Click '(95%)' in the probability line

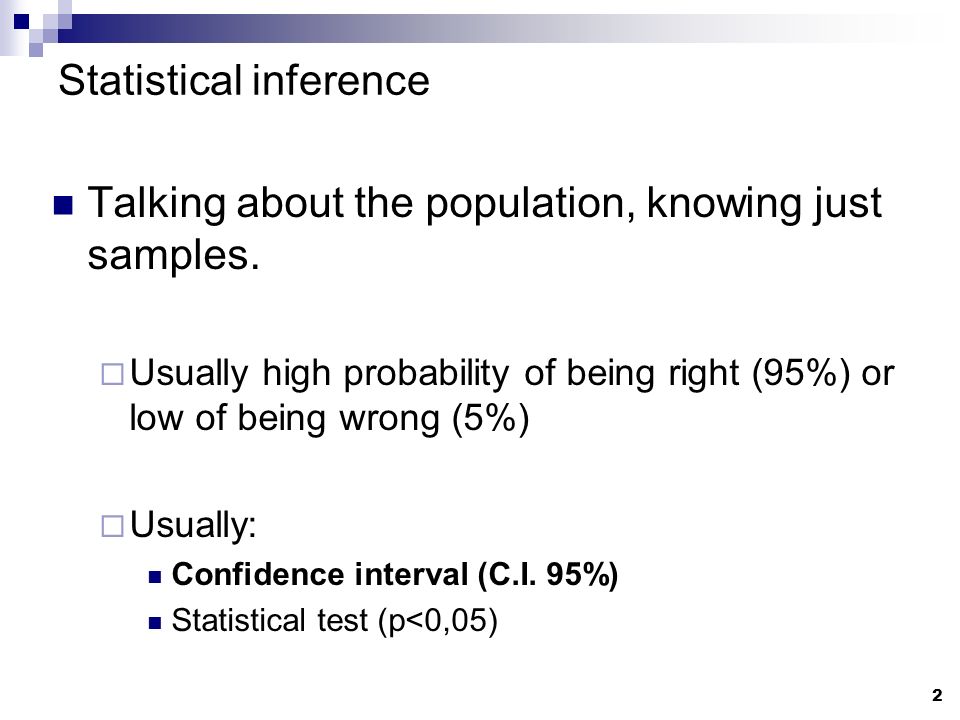coord(801,373)
